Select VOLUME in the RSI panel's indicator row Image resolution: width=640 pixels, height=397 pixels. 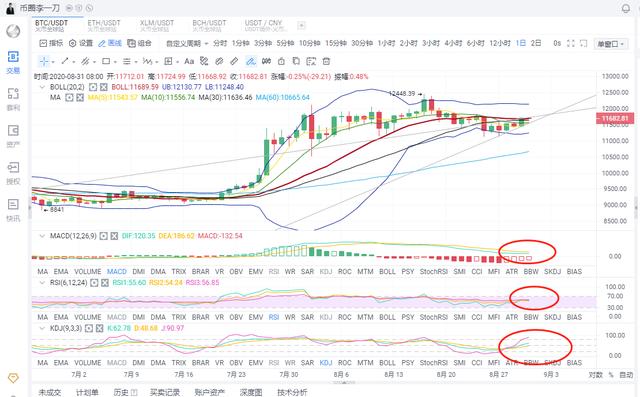coord(88,317)
